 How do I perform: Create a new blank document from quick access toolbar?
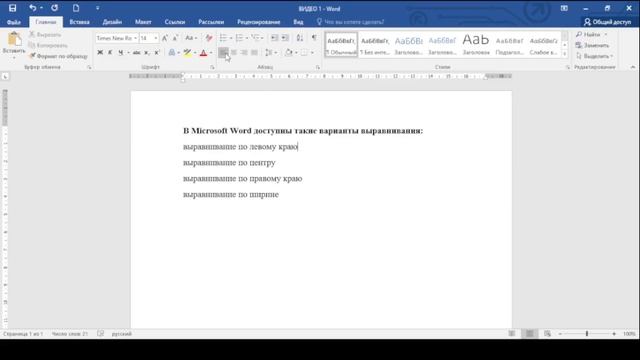[76, 8]
